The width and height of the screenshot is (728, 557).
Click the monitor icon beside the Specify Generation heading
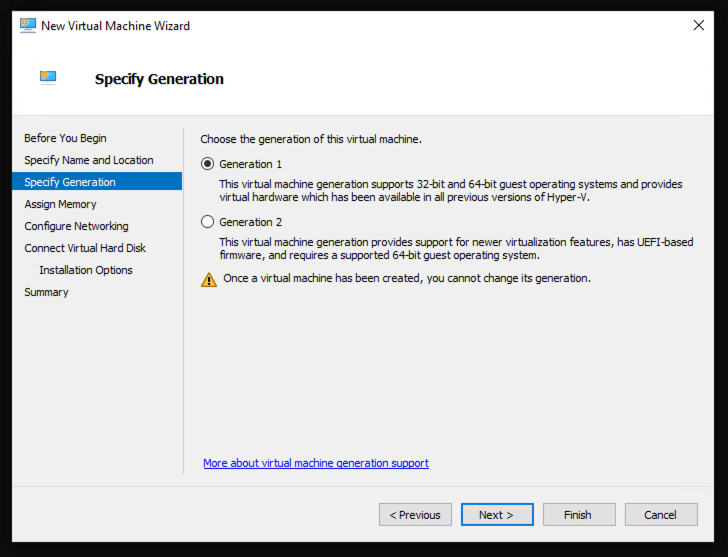(x=48, y=77)
